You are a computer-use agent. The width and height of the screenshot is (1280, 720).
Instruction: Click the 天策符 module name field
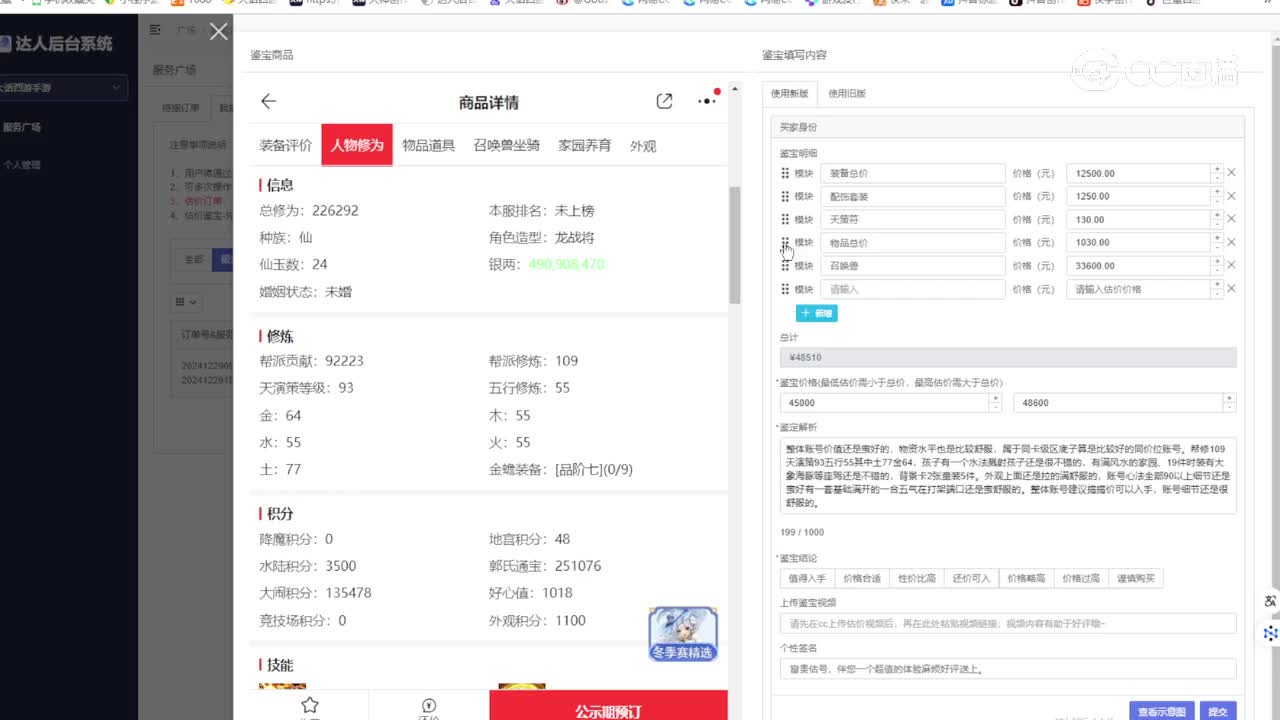coord(912,219)
